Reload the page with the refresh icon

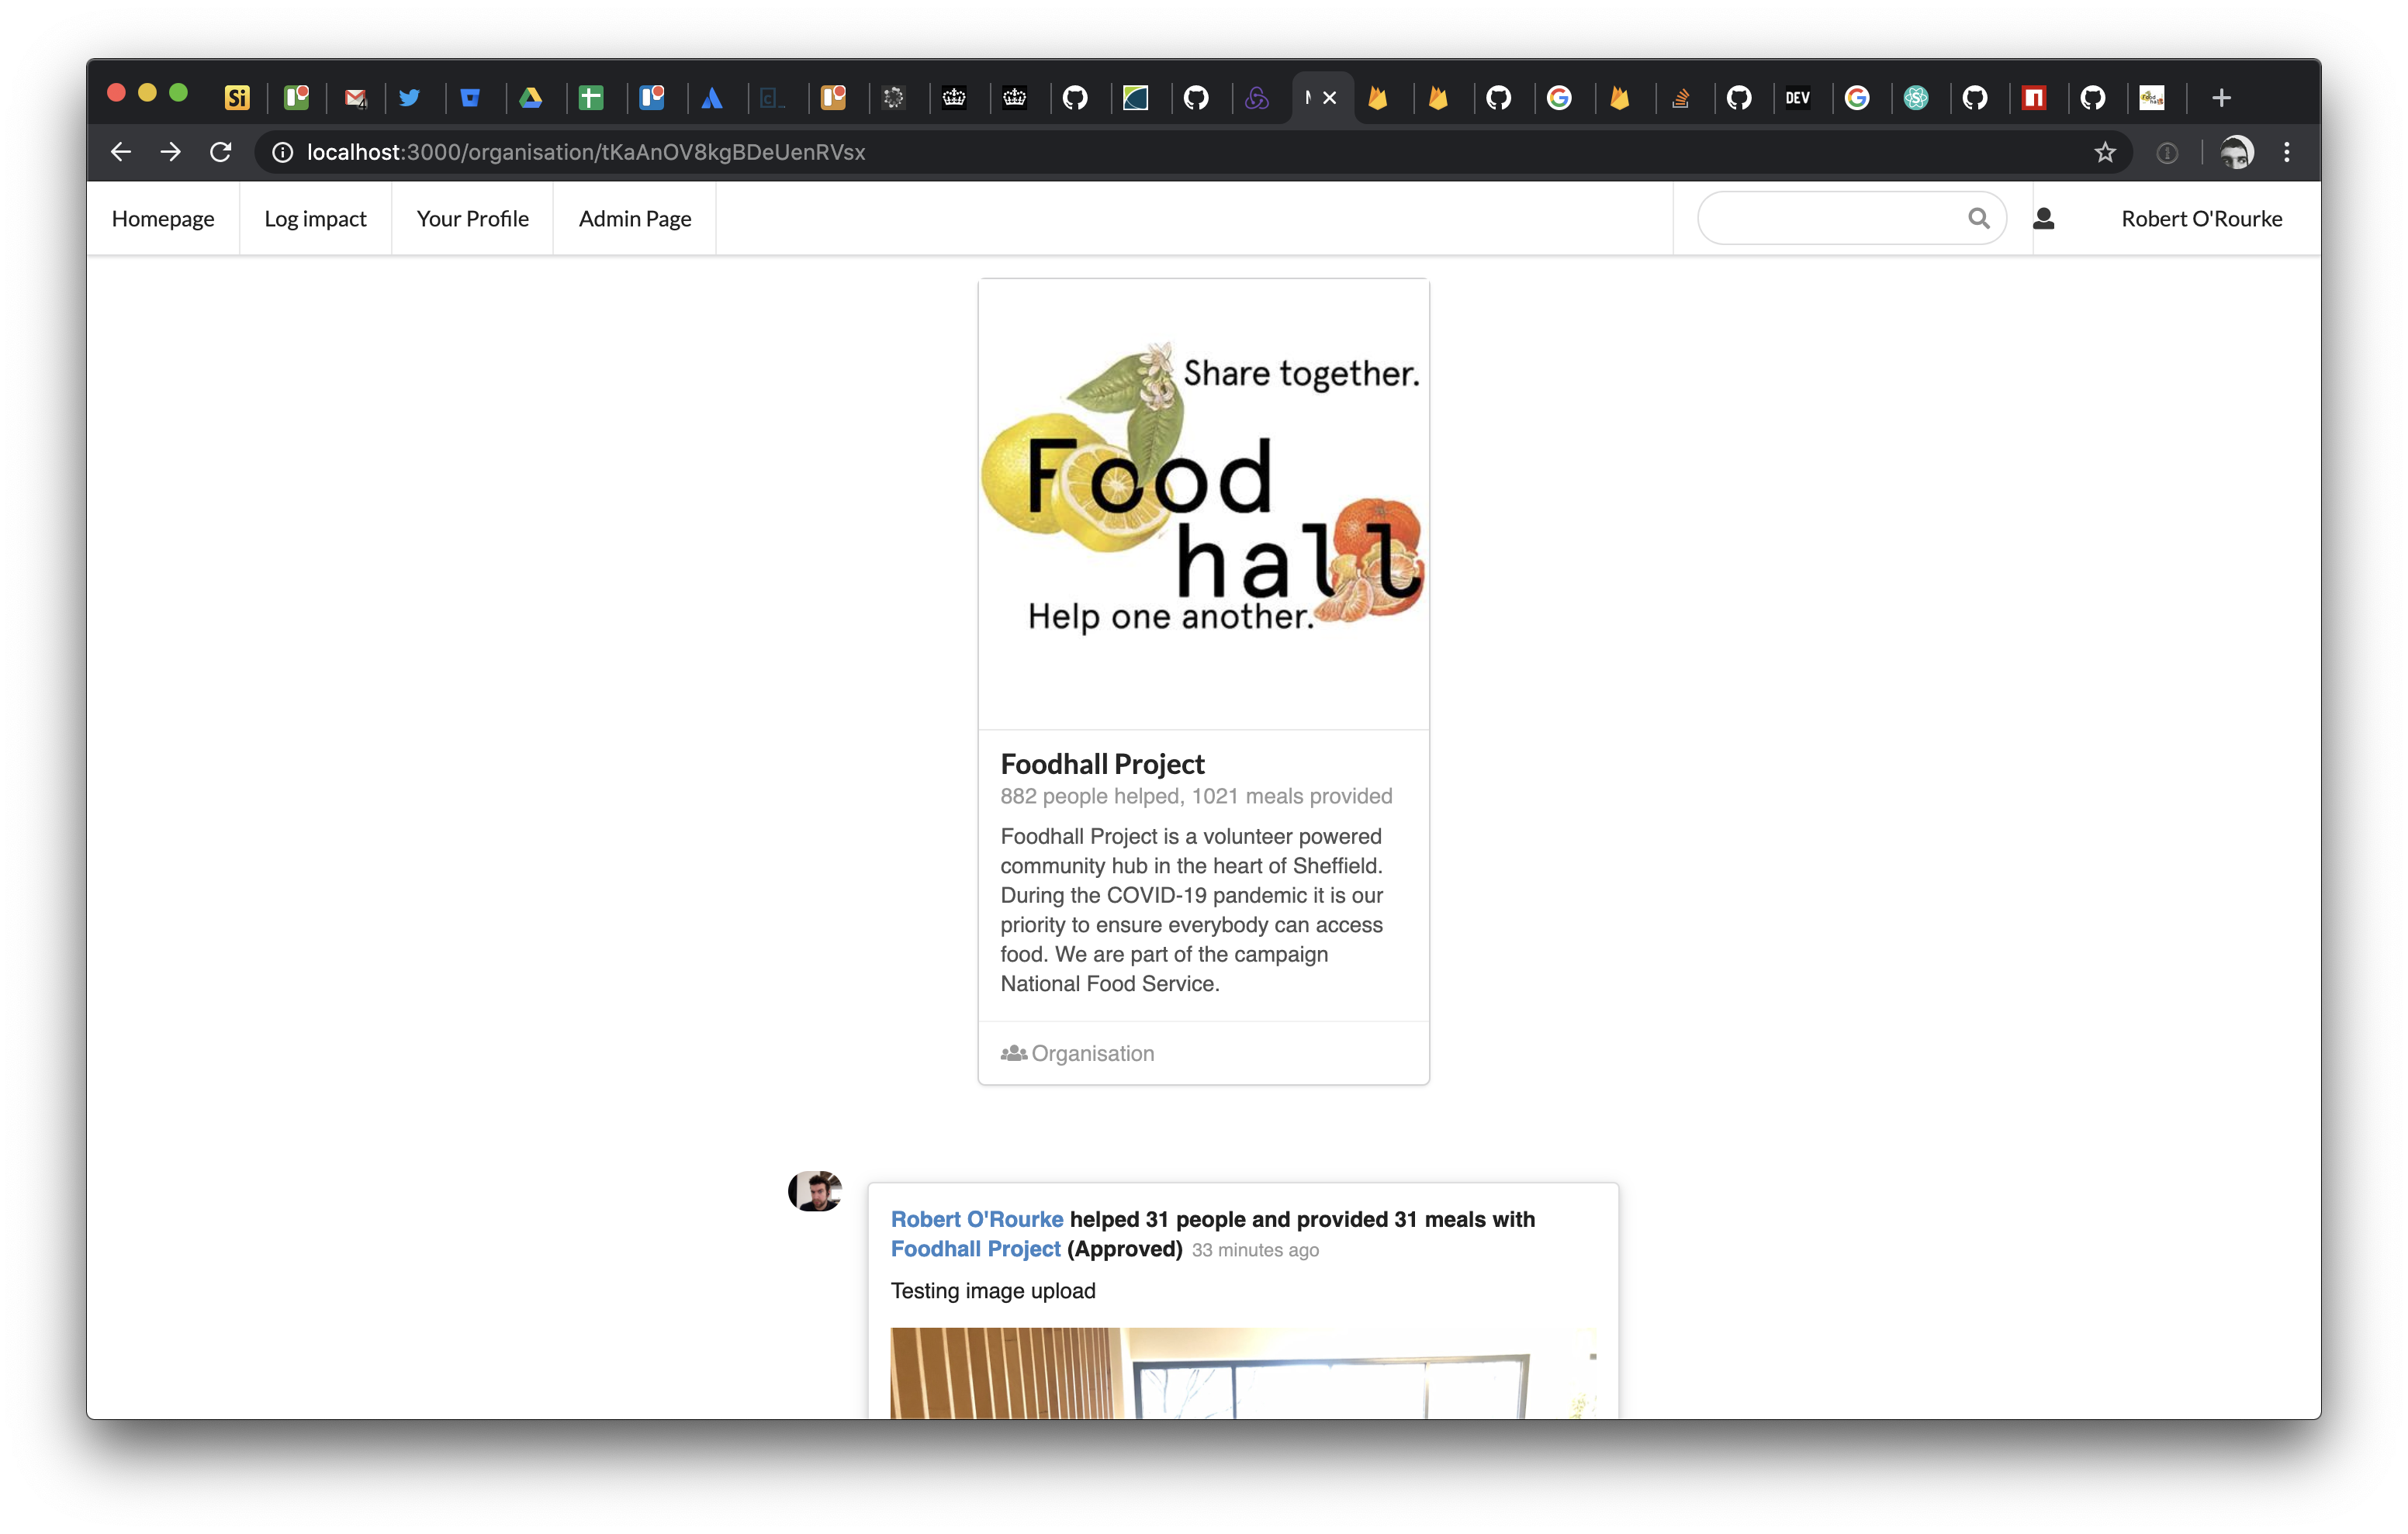pos(221,152)
